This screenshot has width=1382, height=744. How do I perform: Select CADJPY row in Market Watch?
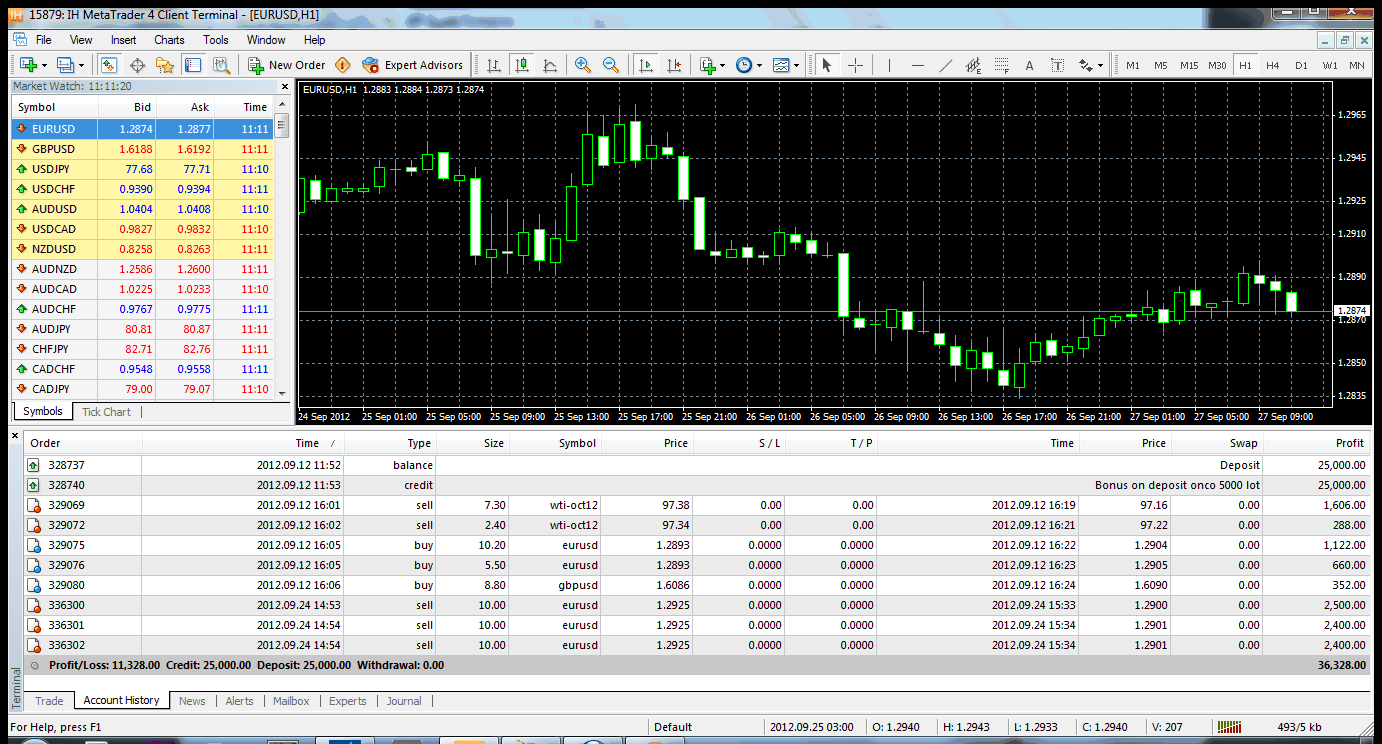[x=143, y=389]
